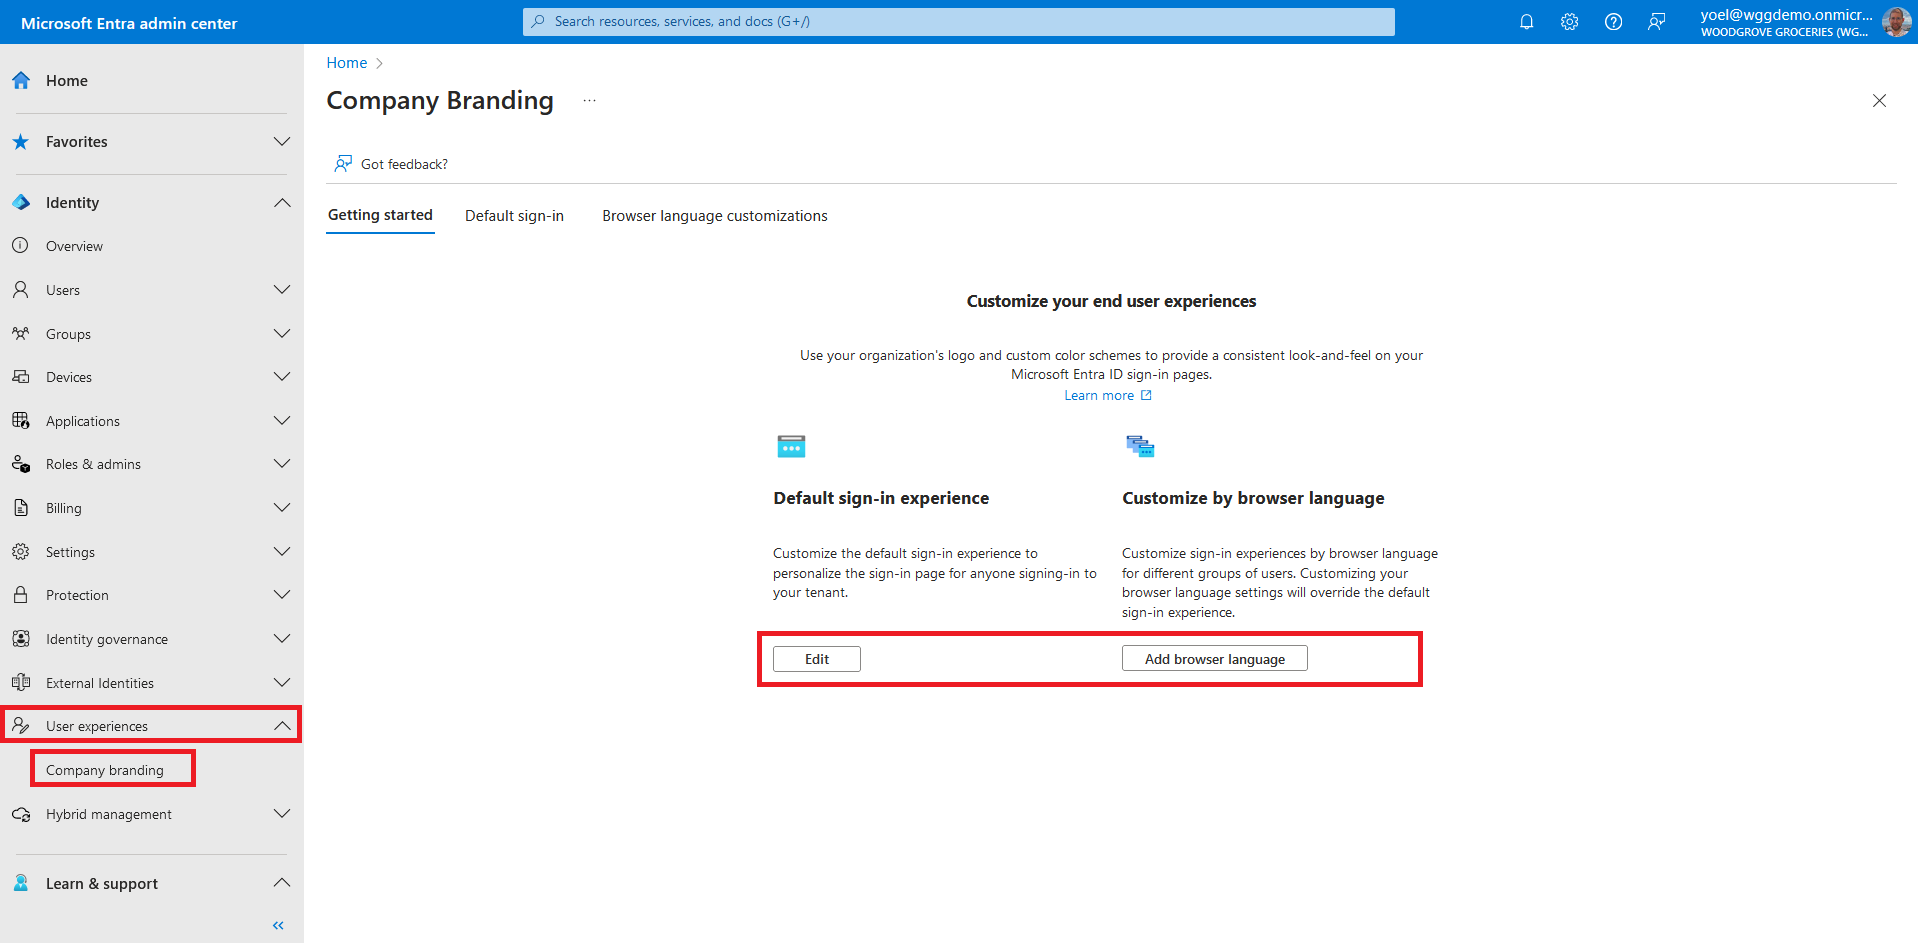Expand the Users menu chevron
This screenshot has height=943, width=1918.
pyautogui.click(x=282, y=290)
